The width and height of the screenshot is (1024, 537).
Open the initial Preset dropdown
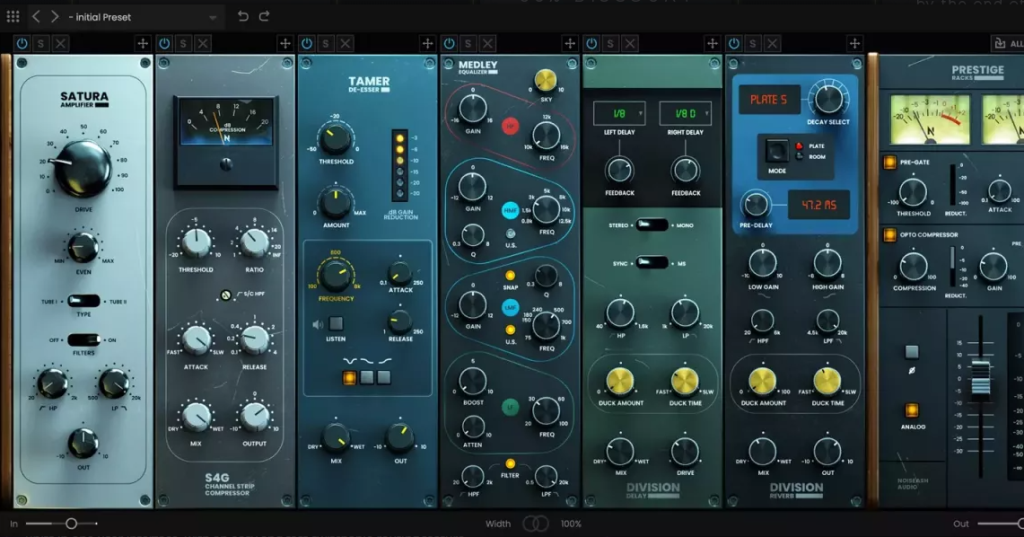coord(142,17)
